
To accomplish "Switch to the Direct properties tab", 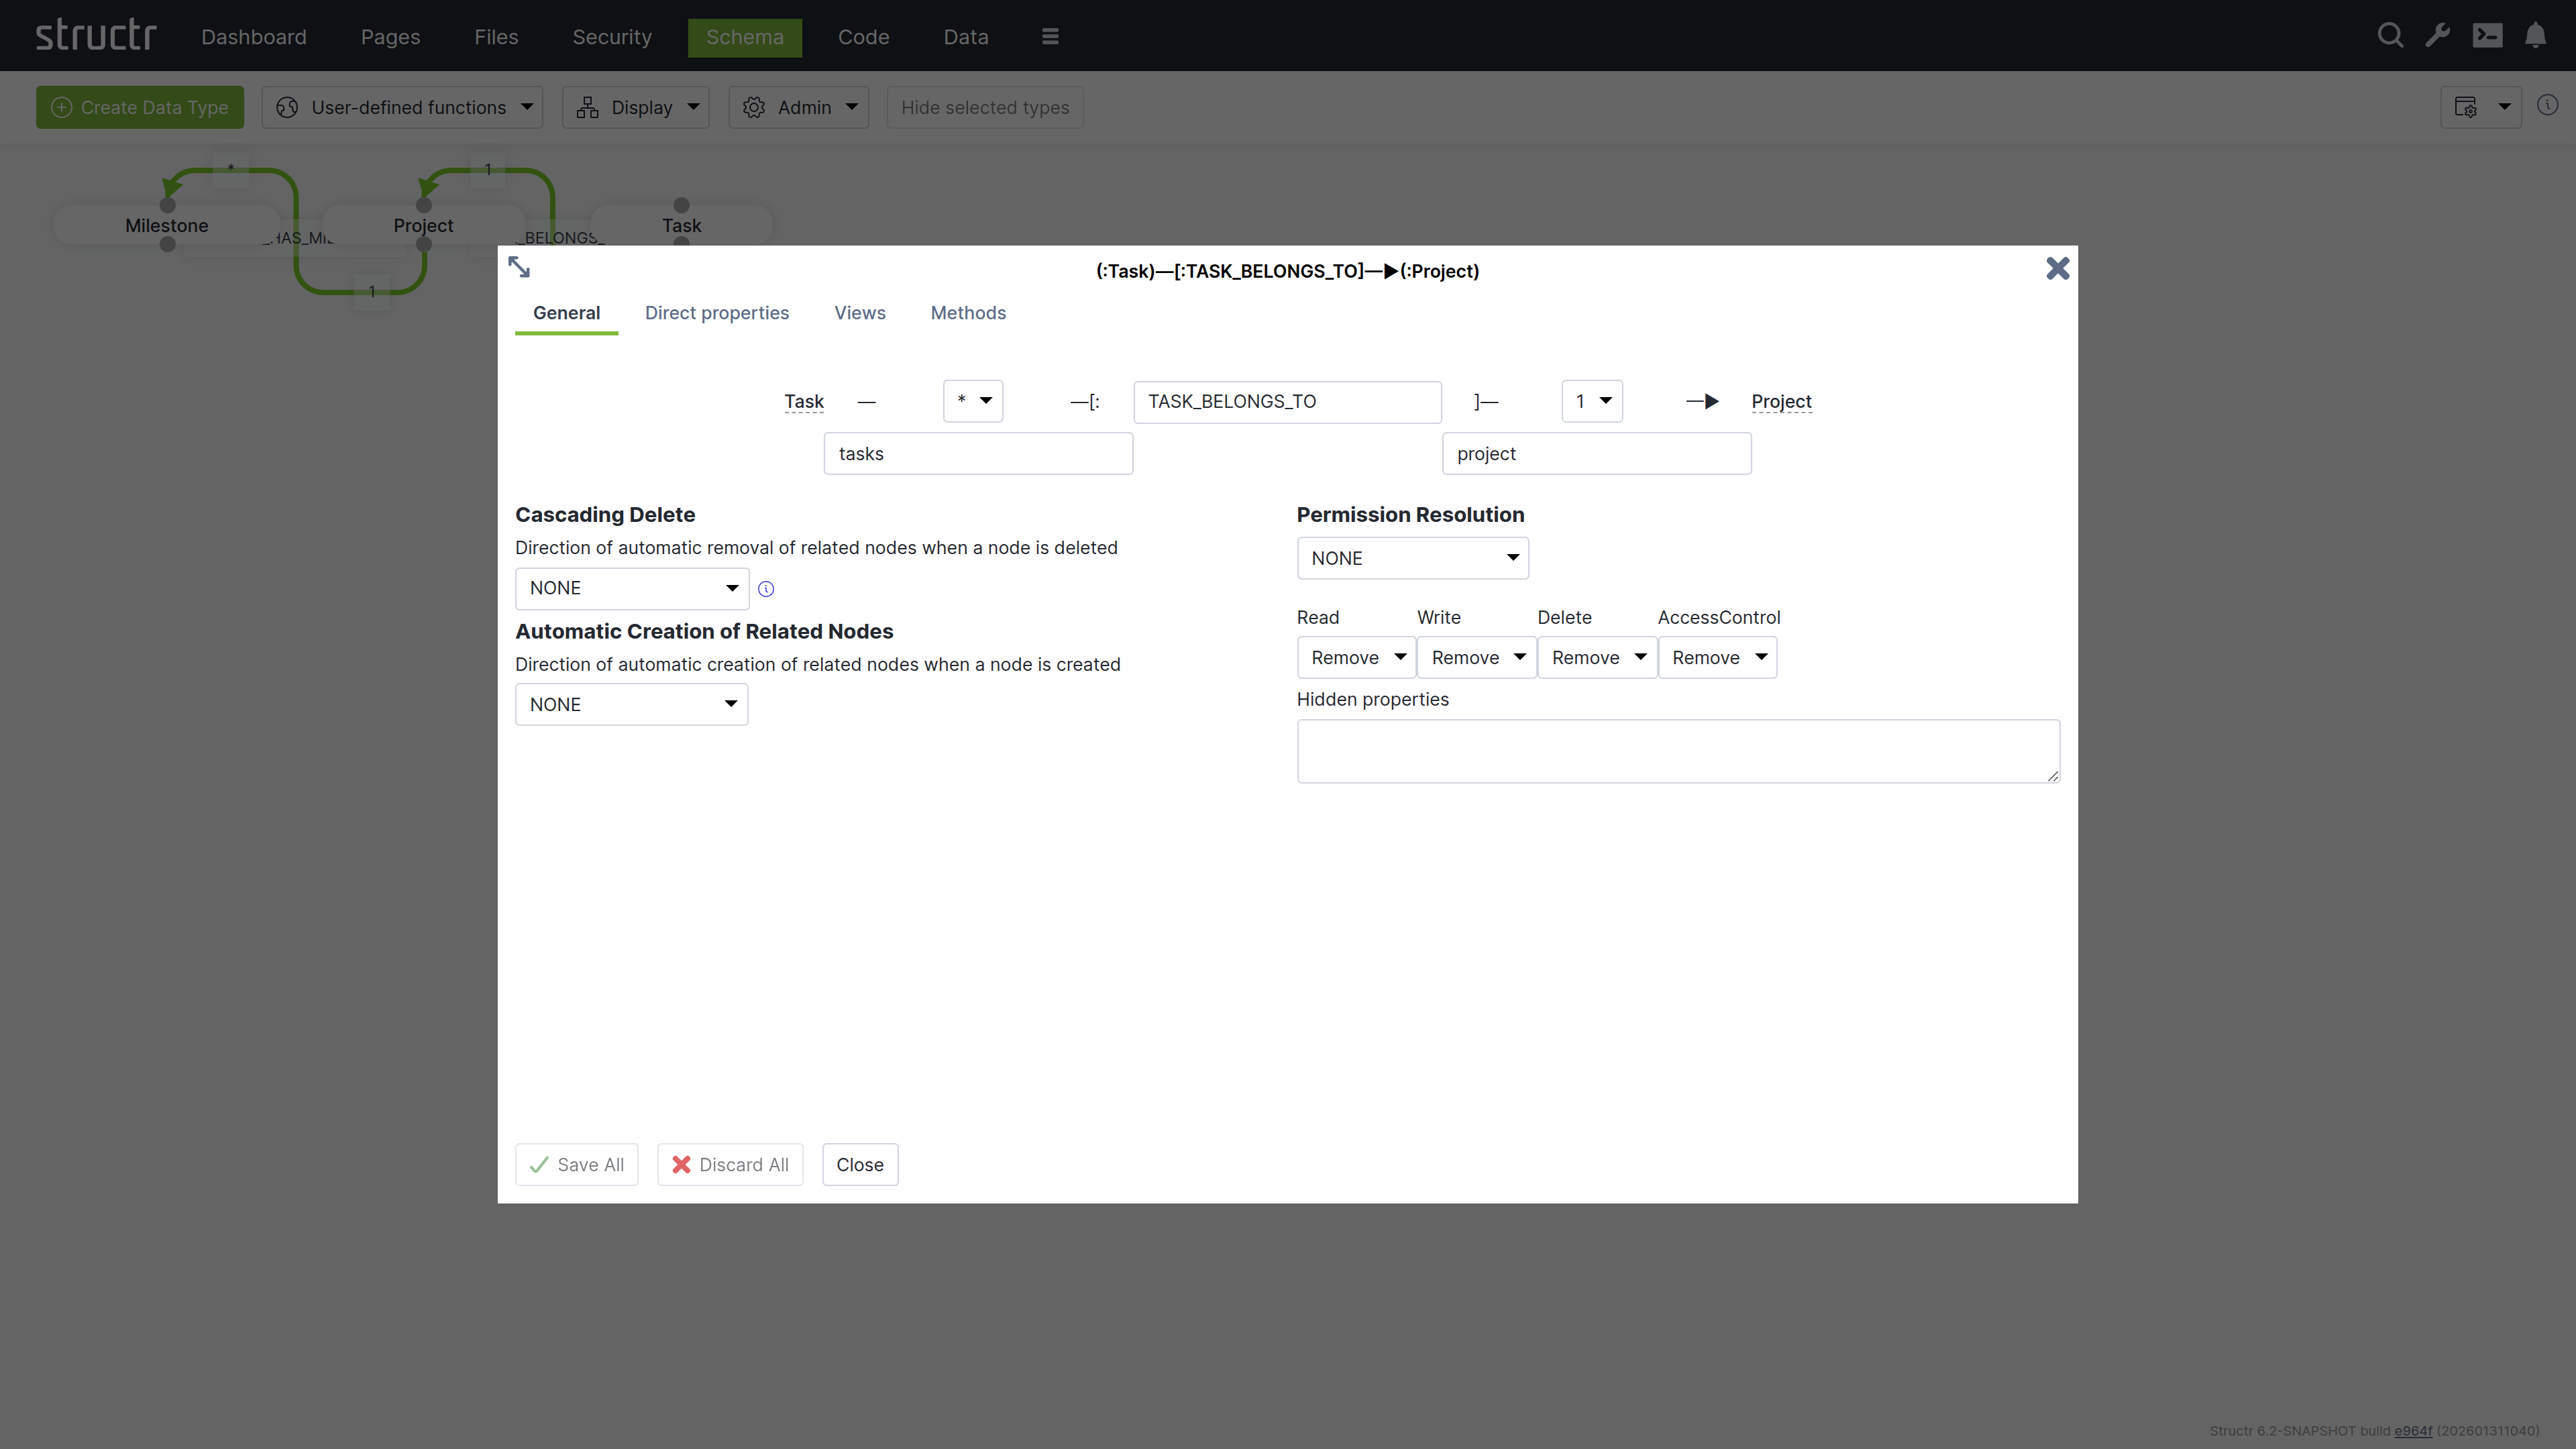I will coord(716,313).
